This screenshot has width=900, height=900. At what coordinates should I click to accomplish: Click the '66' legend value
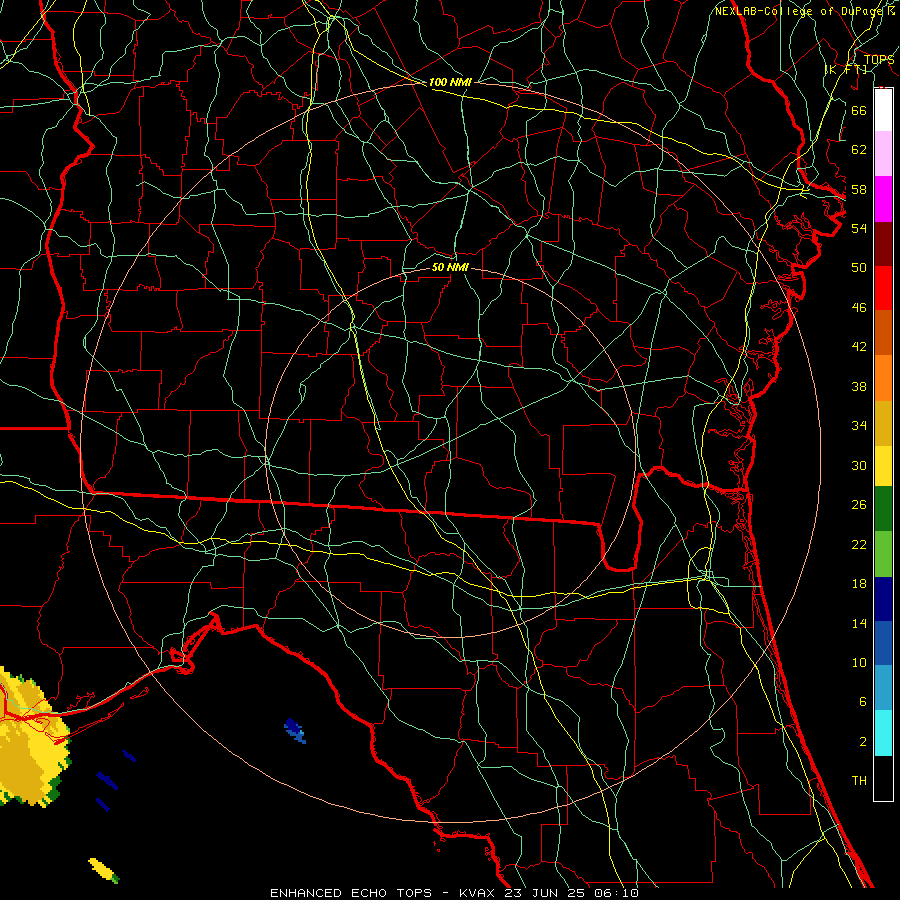pos(859,110)
